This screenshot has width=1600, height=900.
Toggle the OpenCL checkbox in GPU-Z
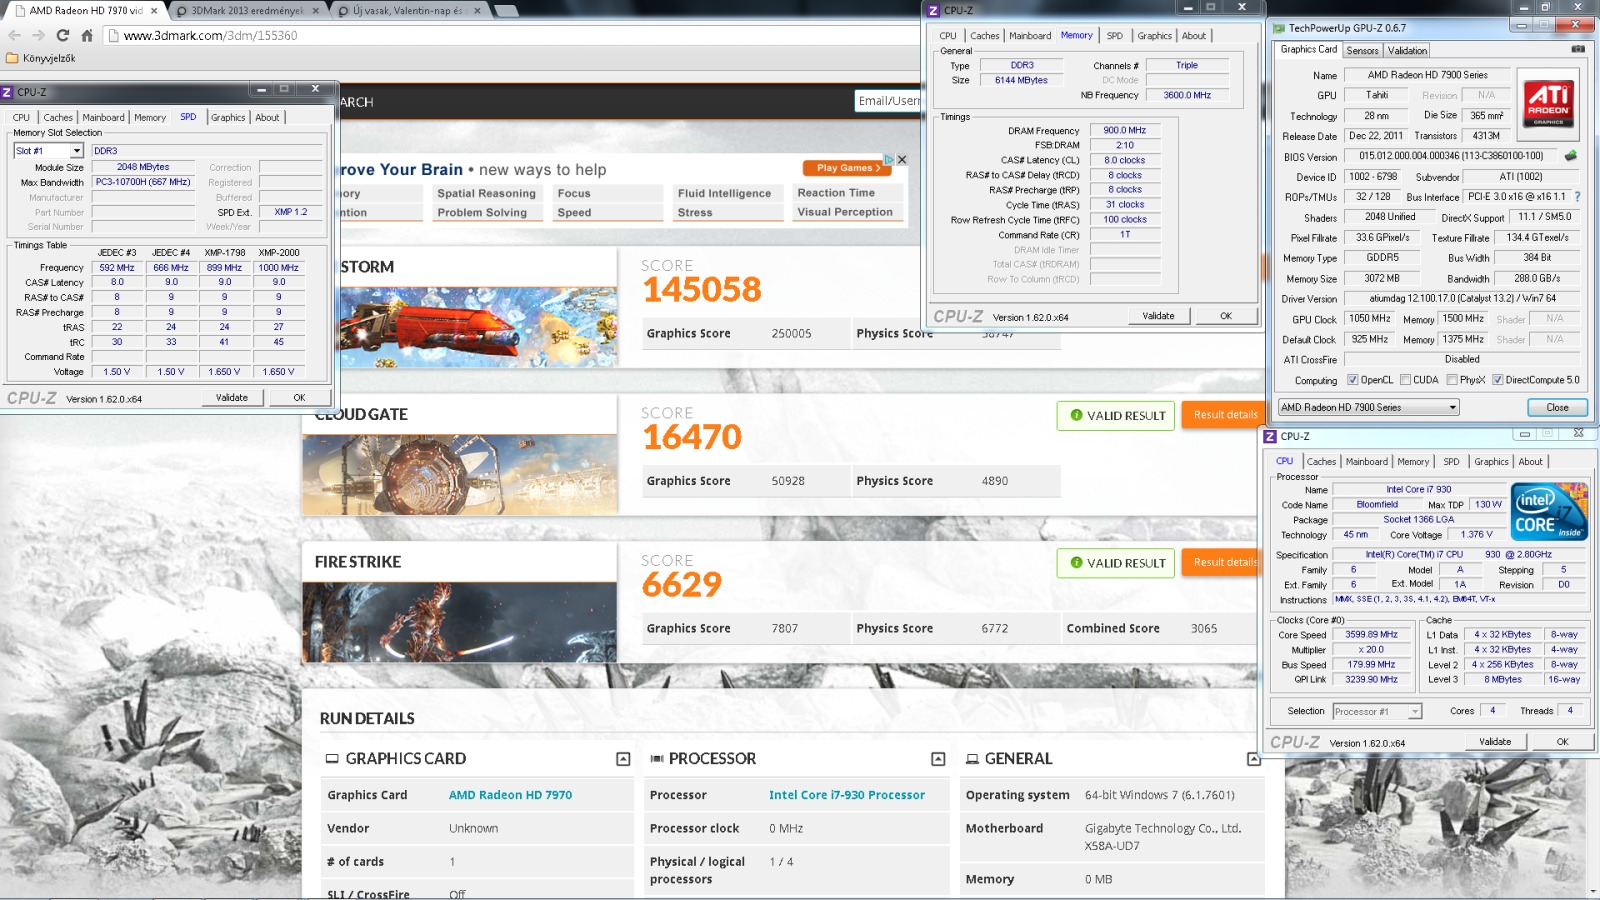(1352, 380)
